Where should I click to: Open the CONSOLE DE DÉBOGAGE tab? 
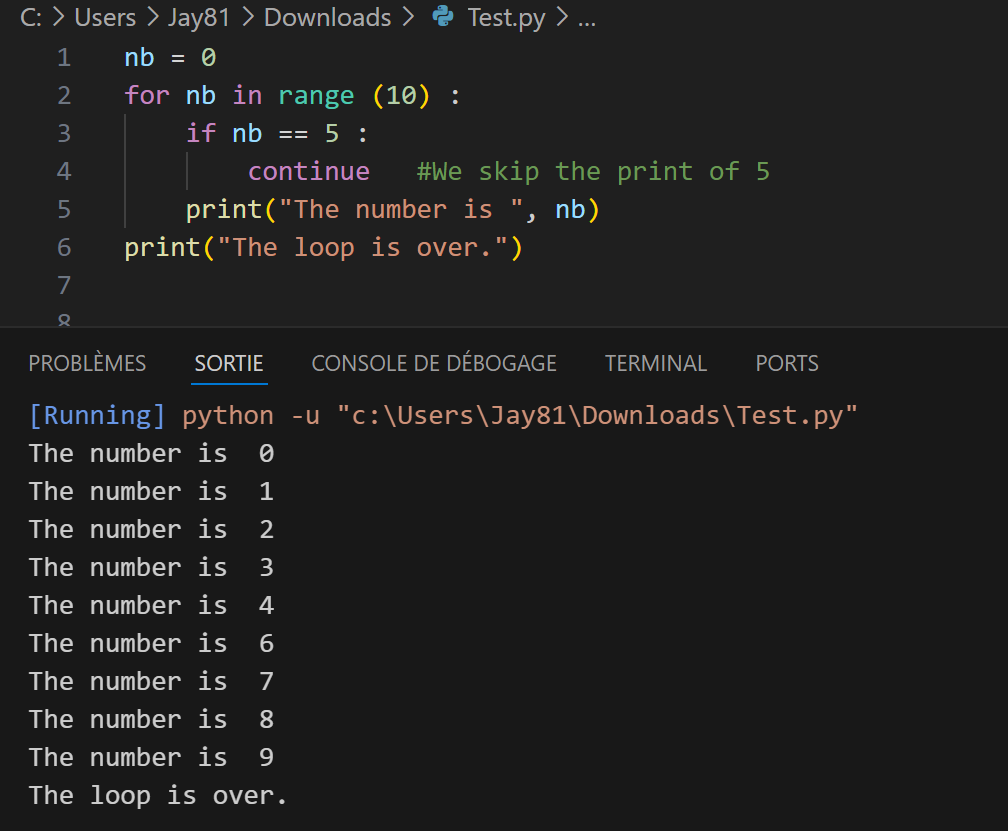434,364
